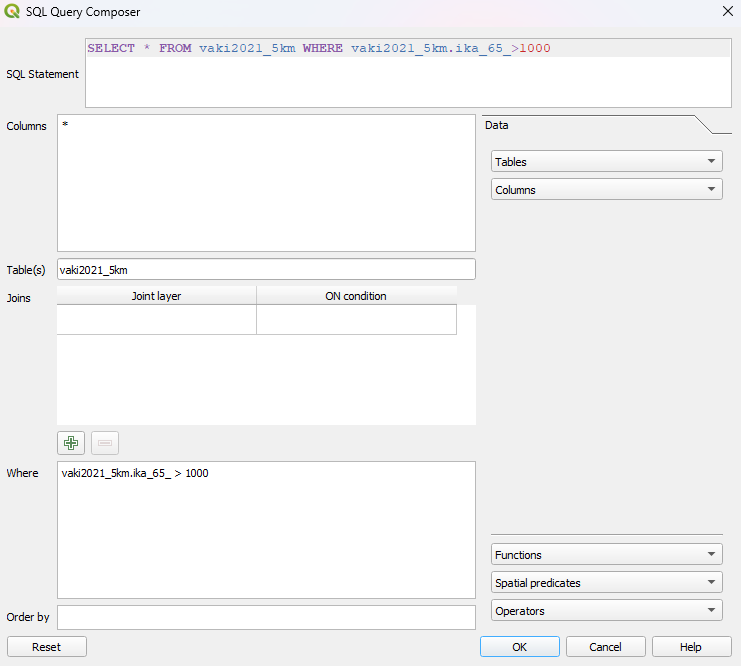Select the Data tab
This screenshot has width=741, height=666.
[497, 125]
